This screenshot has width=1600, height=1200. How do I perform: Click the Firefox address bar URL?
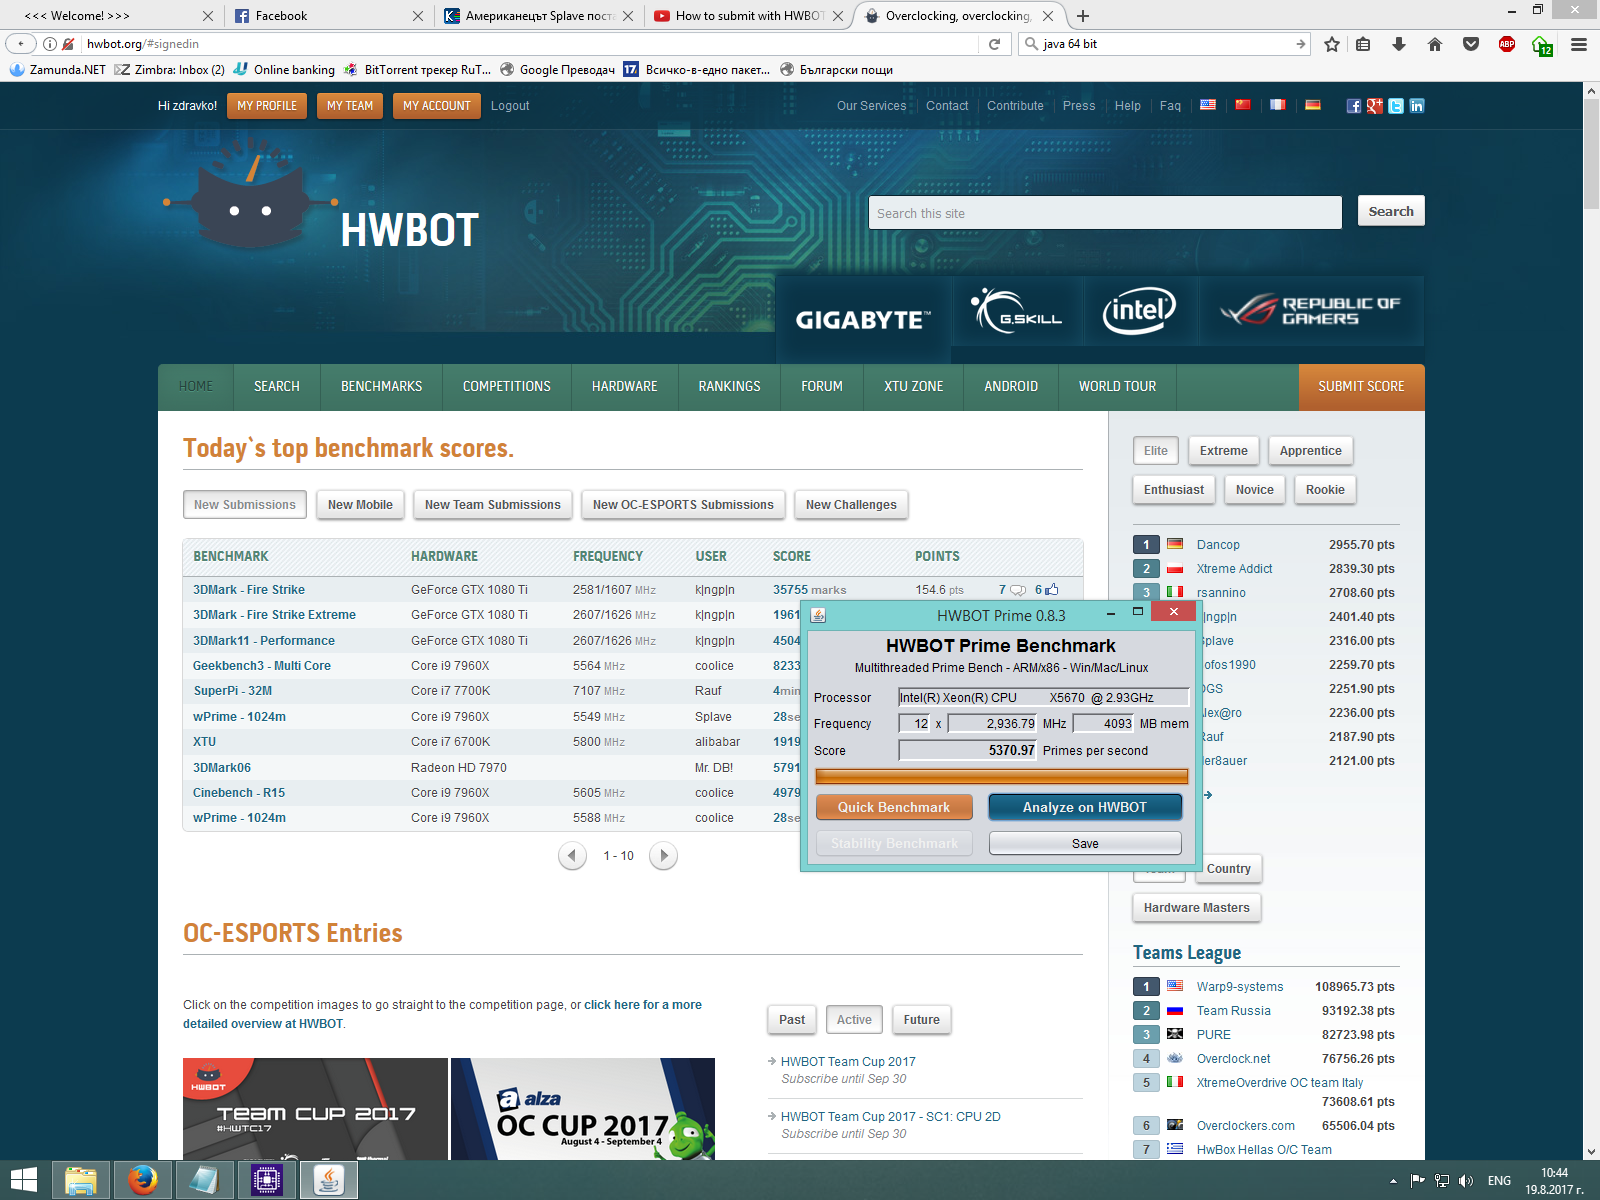(530, 44)
